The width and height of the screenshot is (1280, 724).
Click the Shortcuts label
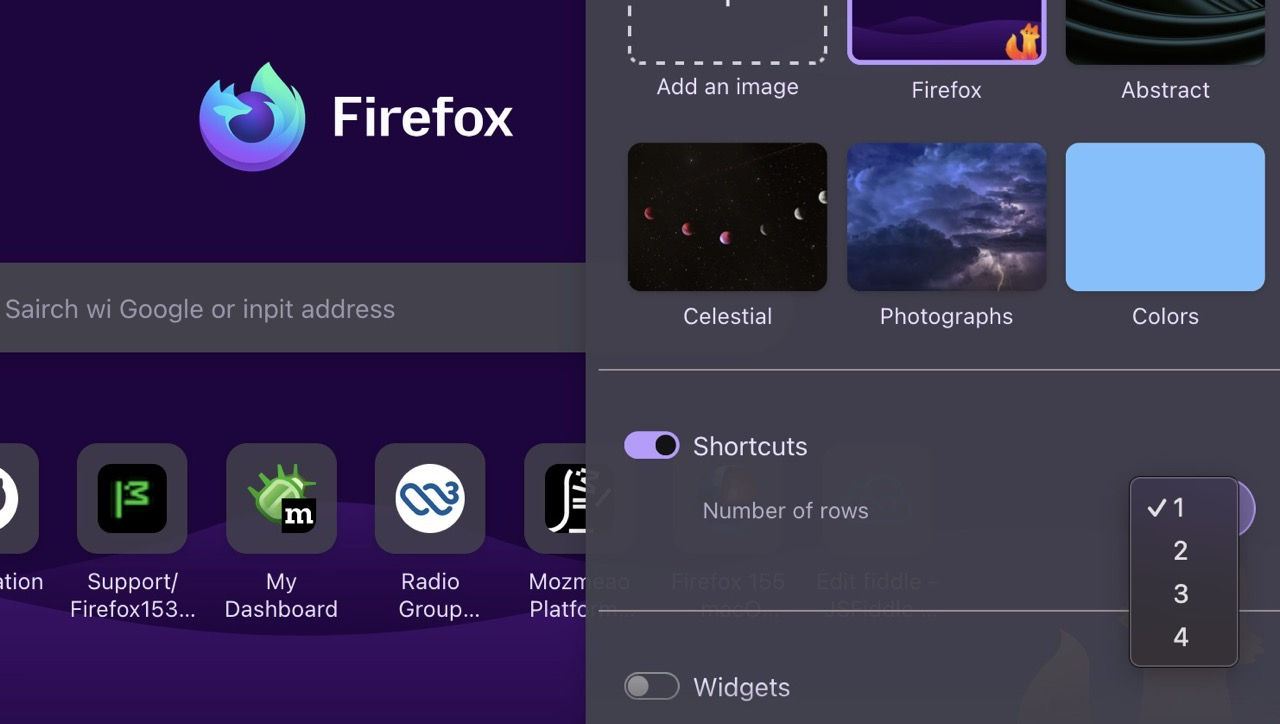[750, 446]
